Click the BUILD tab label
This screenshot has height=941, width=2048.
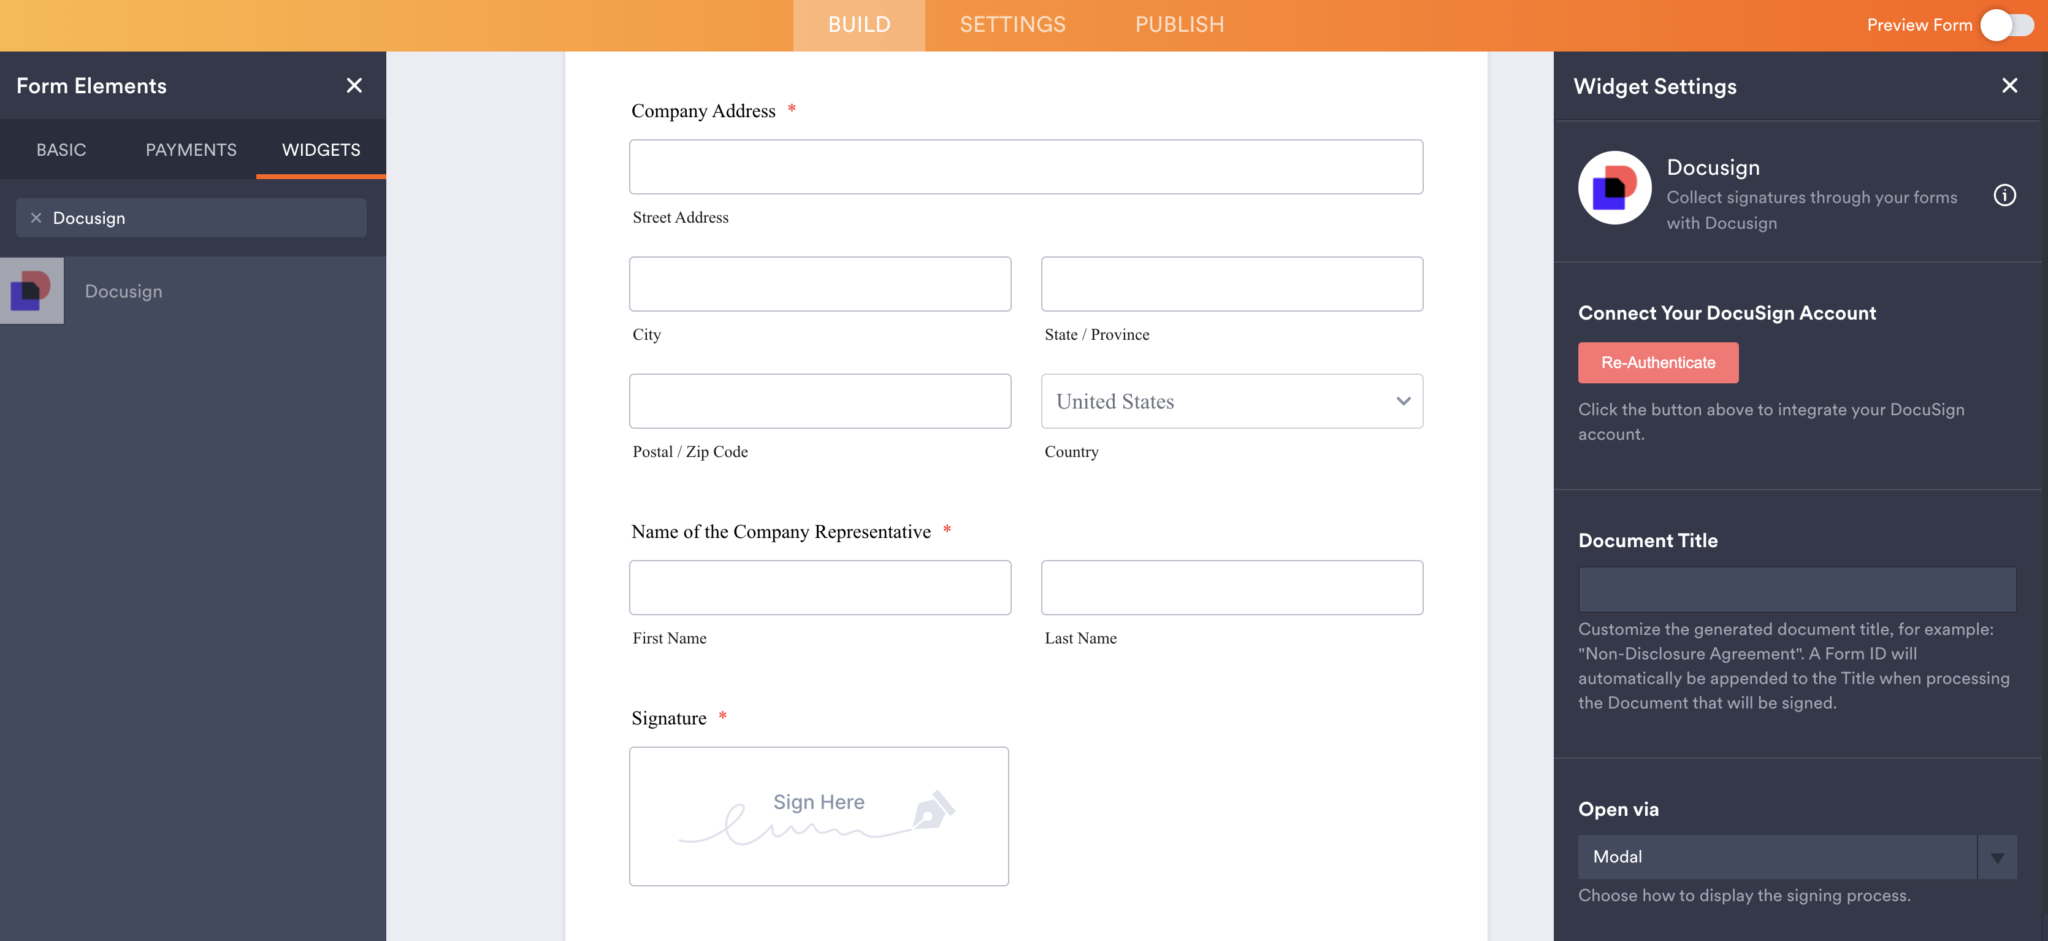click(858, 24)
